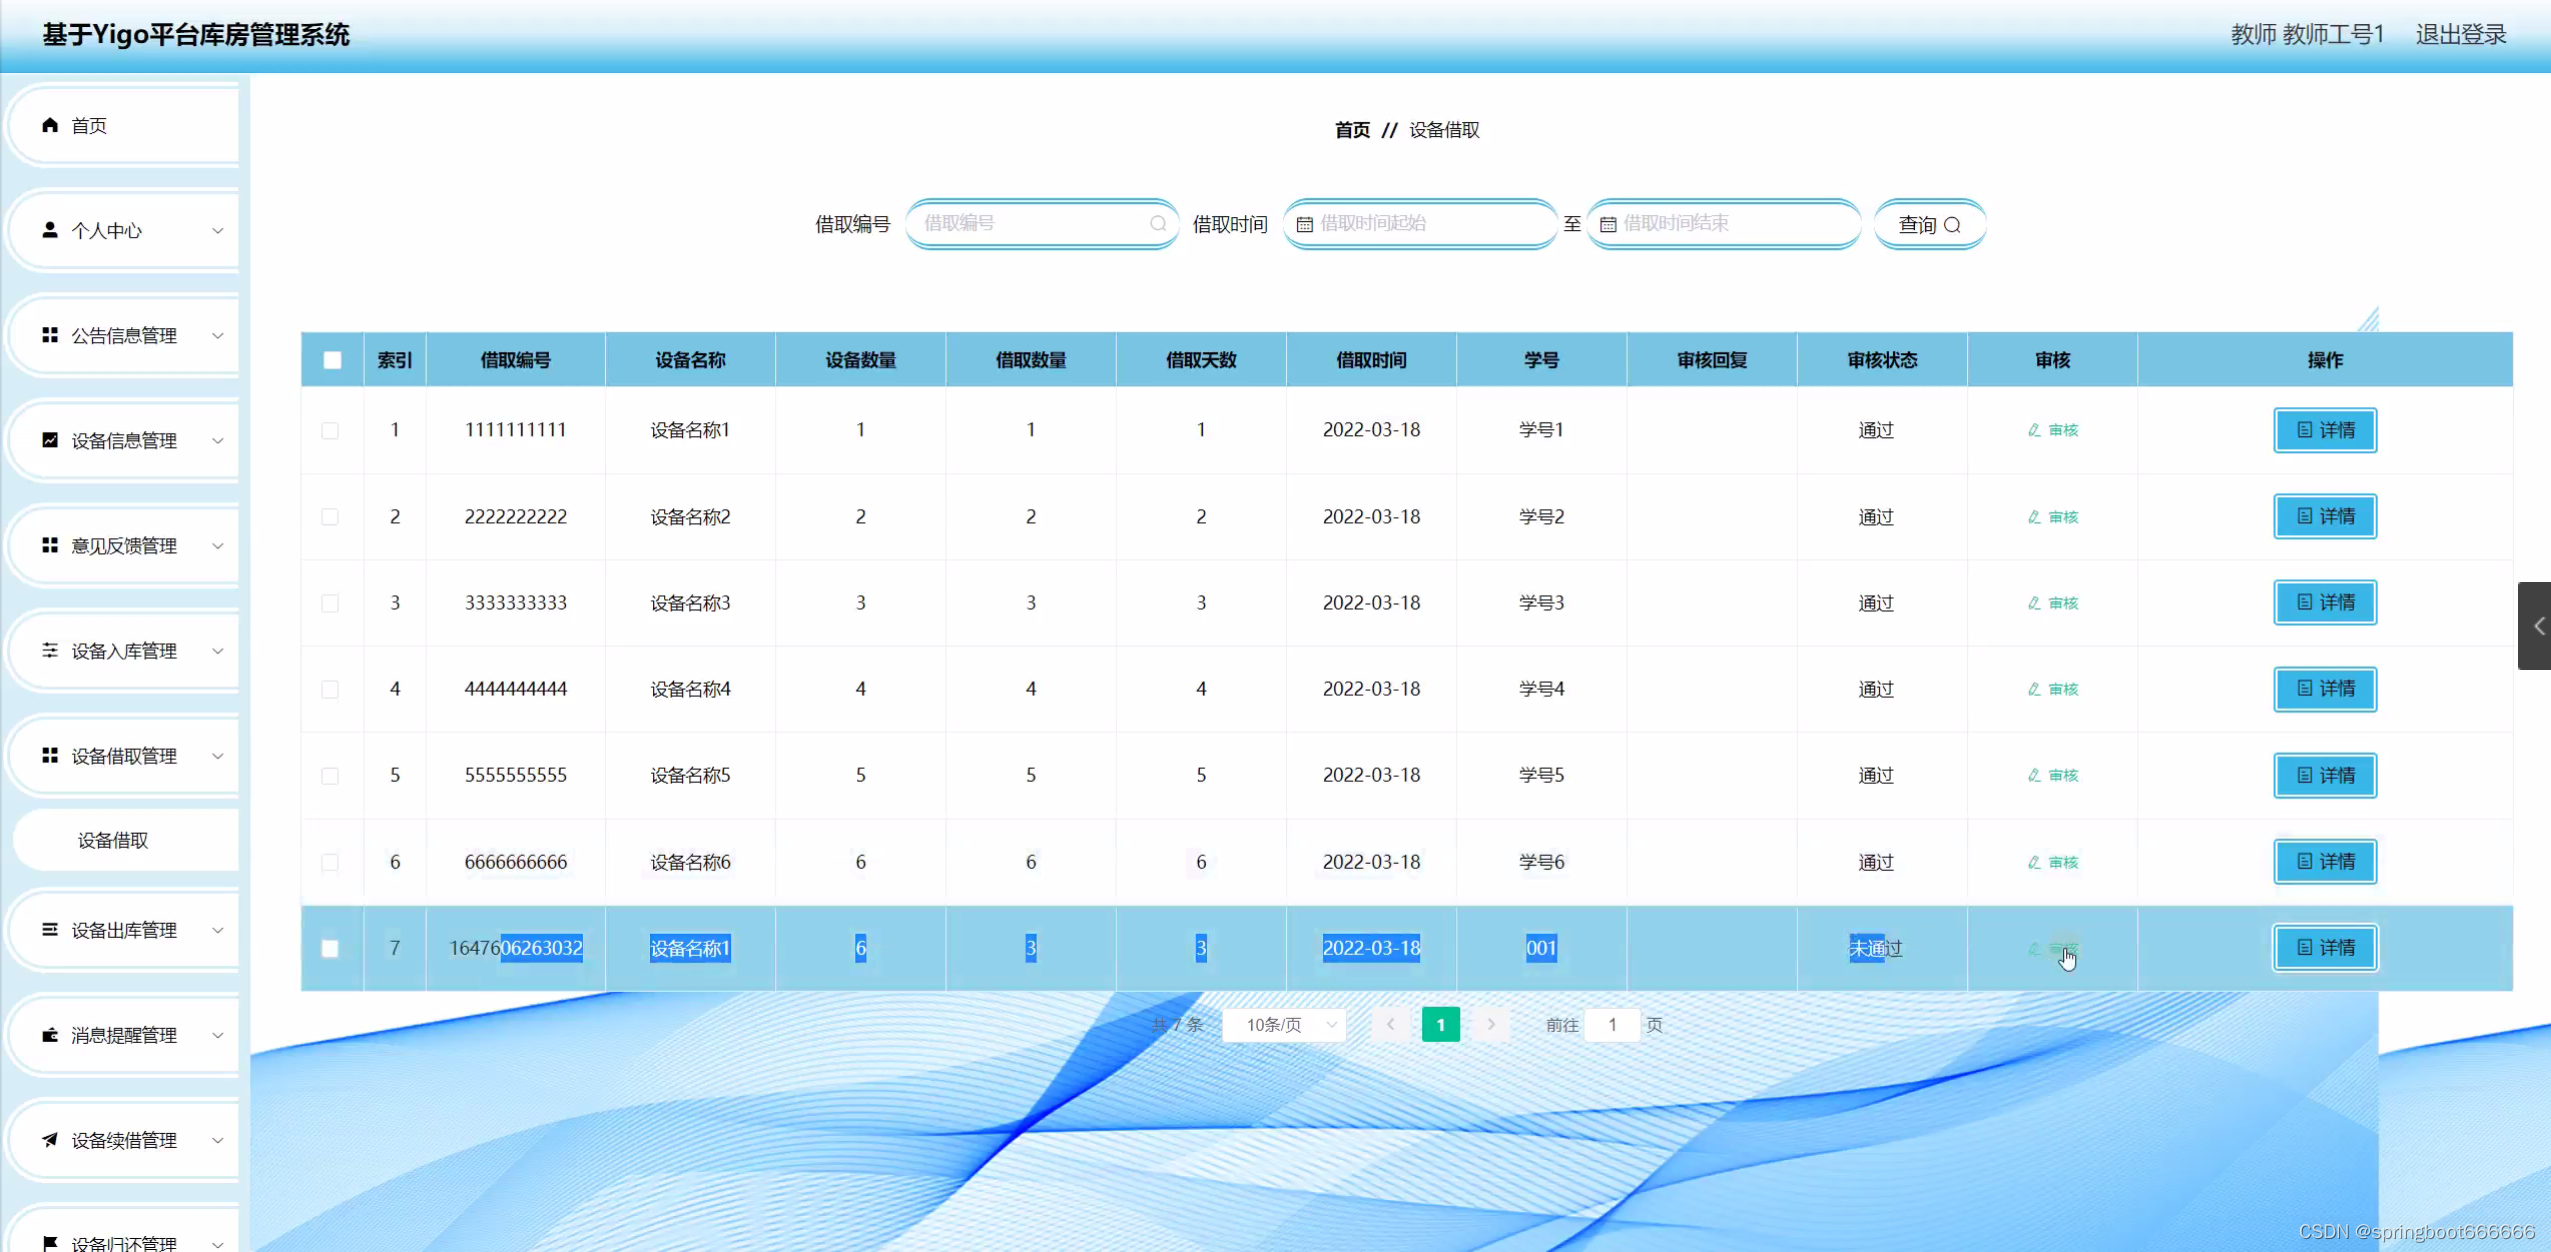Click the 详情 button in row 4
The image size is (2551, 1252).
(x=2325, y=689)
